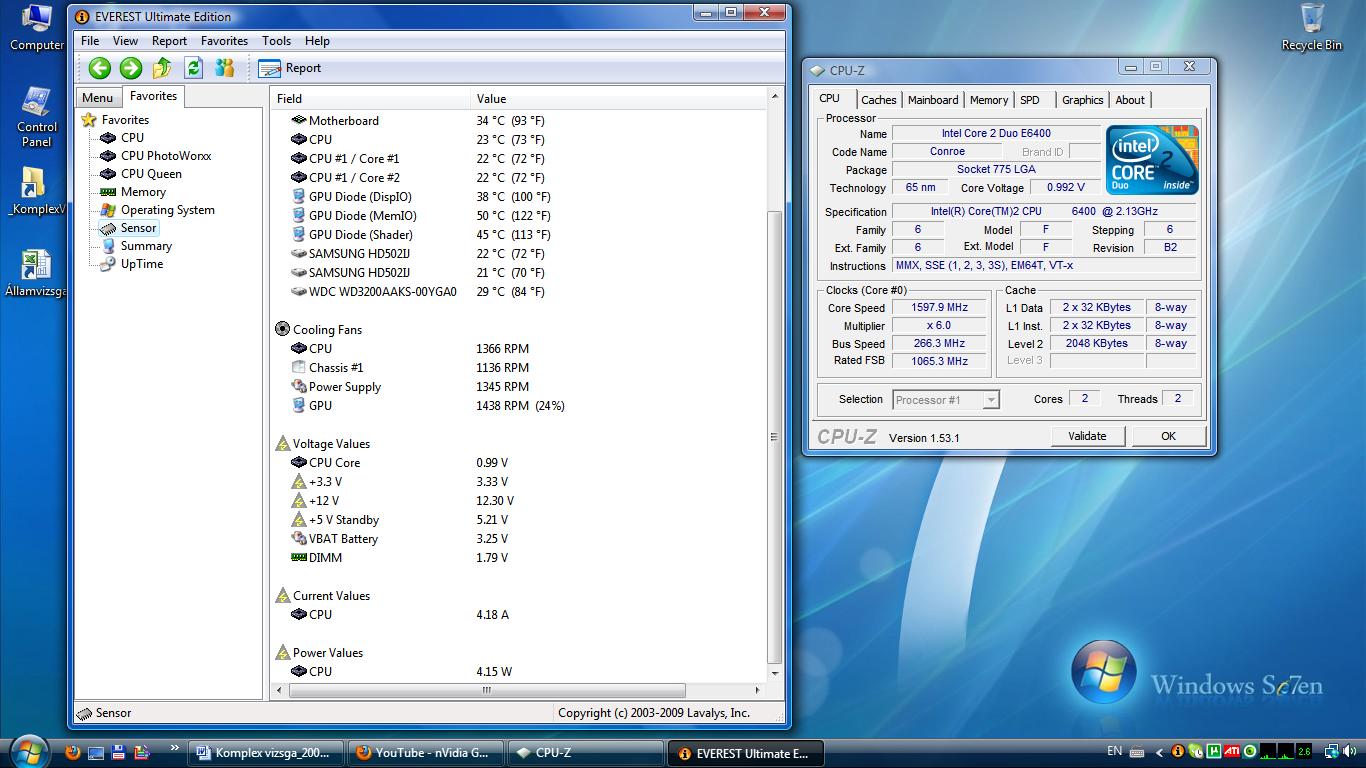Viewport: 1366px width, 768px height.
Task: Open the File menu in EVEREST
Action: pyautogui.click(x=90, y=41)
